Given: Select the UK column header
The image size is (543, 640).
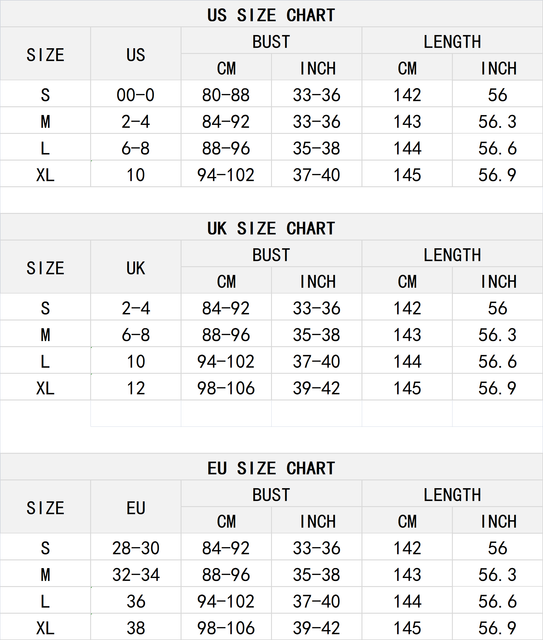Looking at the screenshot, I should tap(136, 268).
